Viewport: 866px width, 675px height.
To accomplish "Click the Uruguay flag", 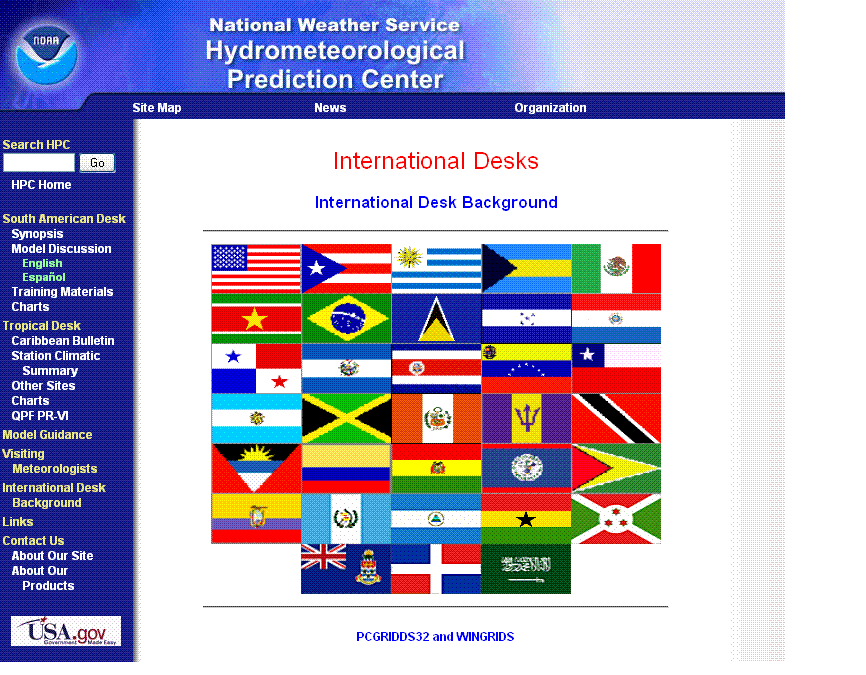I will 436,269.
